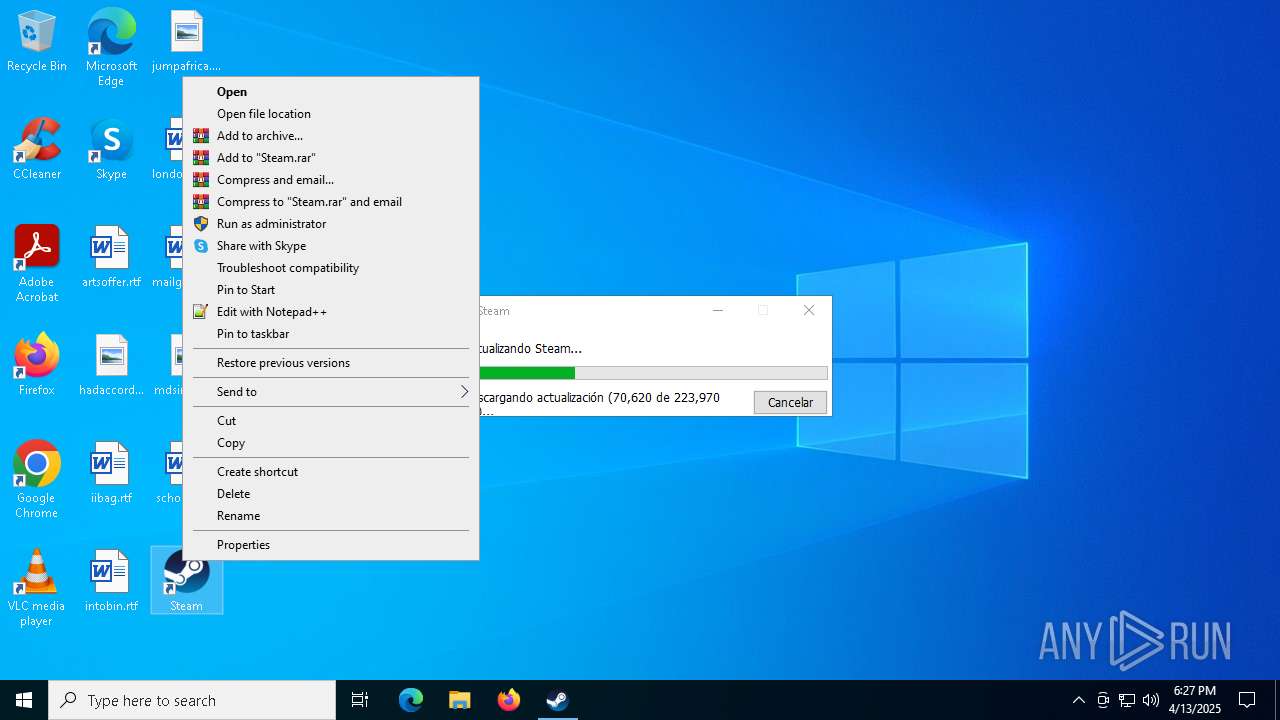
Task: Open the clock showing 6:27 PM
Action: point(1195,700)
